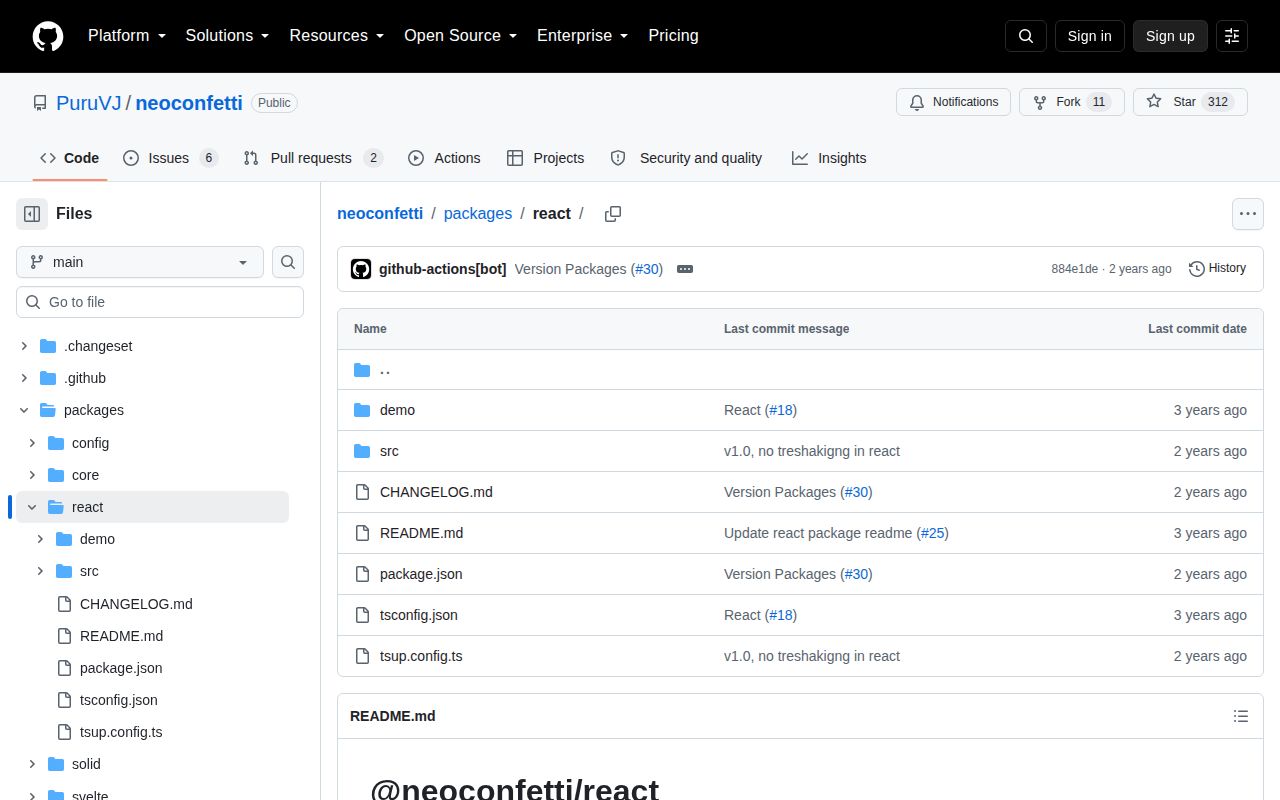Select README.md in sidebar tree
The image size is (1280, 800).
click(121, 636)
